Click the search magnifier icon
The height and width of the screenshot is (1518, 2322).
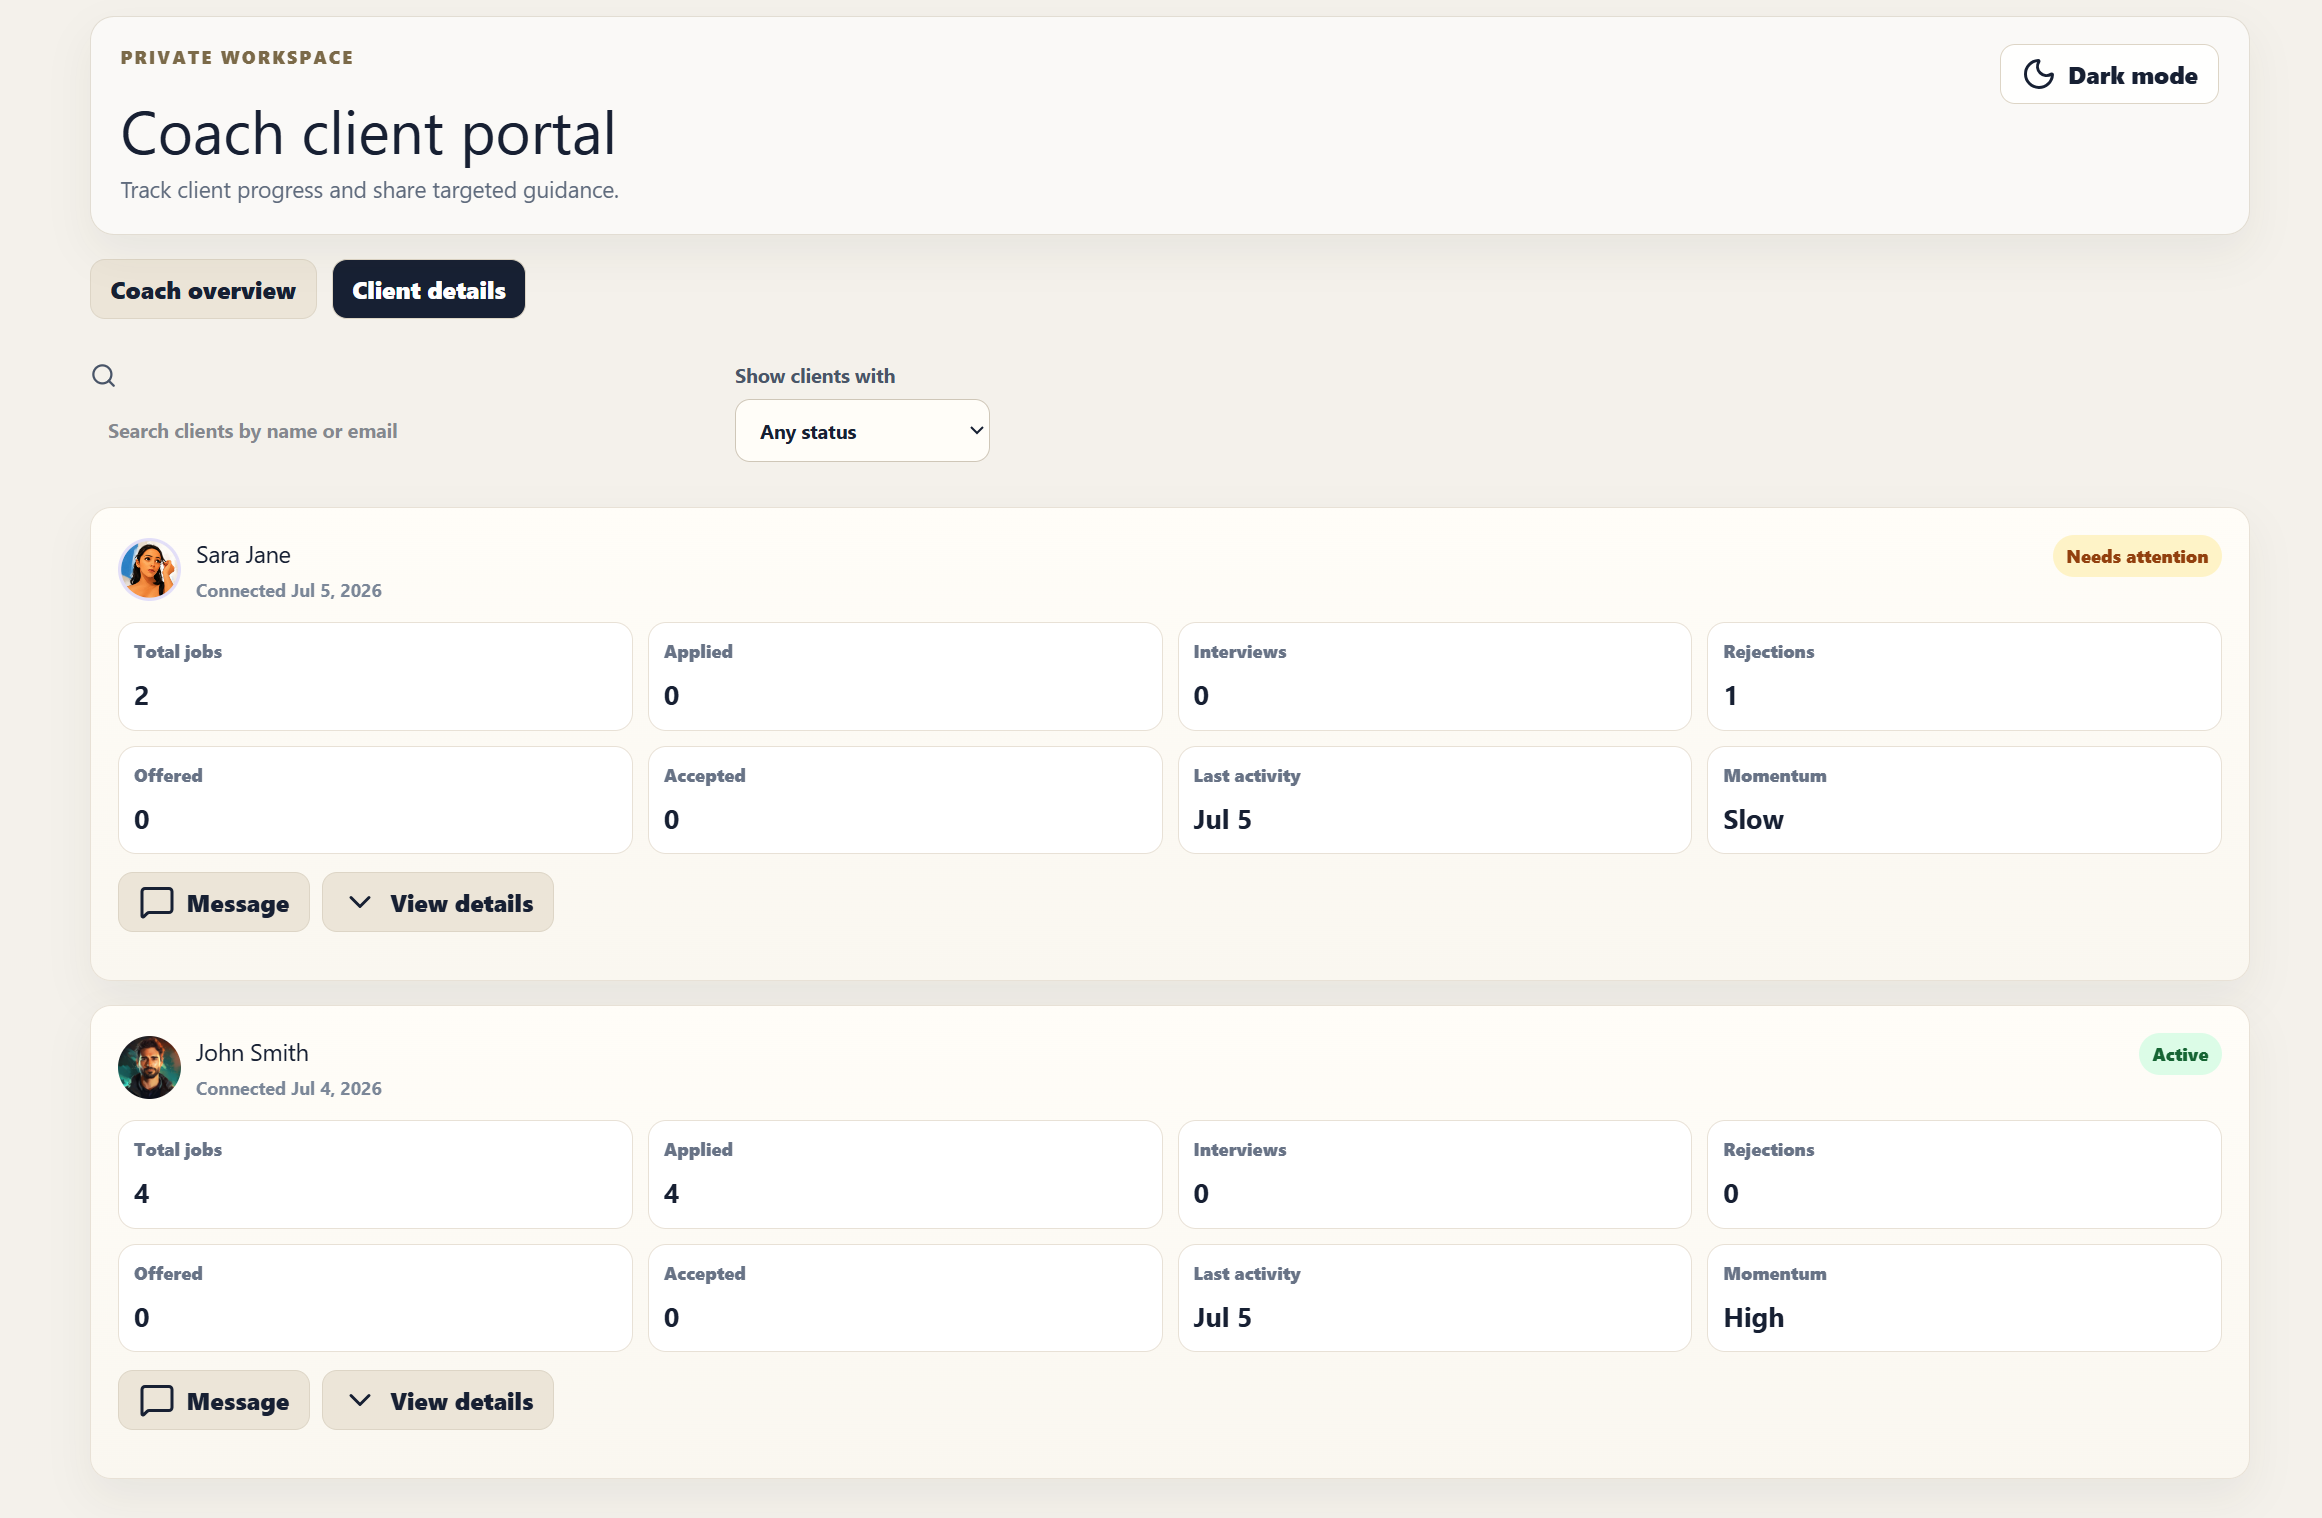[104, 376]
